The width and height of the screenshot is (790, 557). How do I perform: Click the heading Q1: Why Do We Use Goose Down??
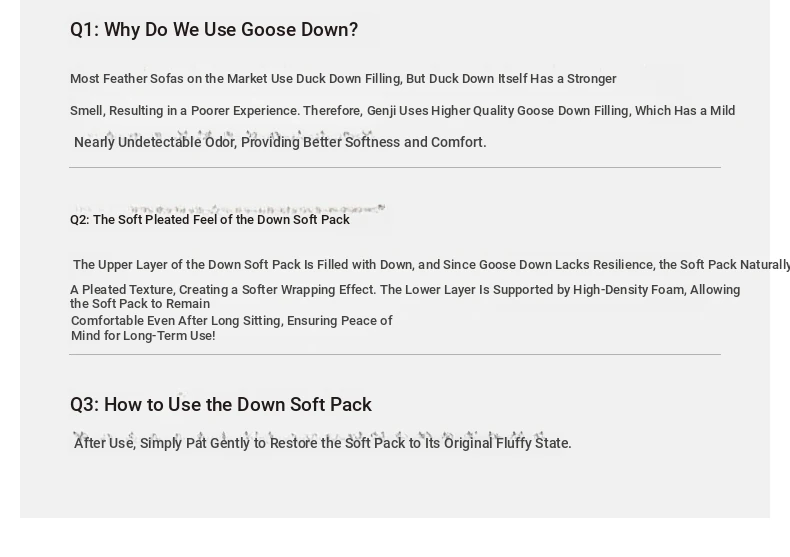[214, 30]
